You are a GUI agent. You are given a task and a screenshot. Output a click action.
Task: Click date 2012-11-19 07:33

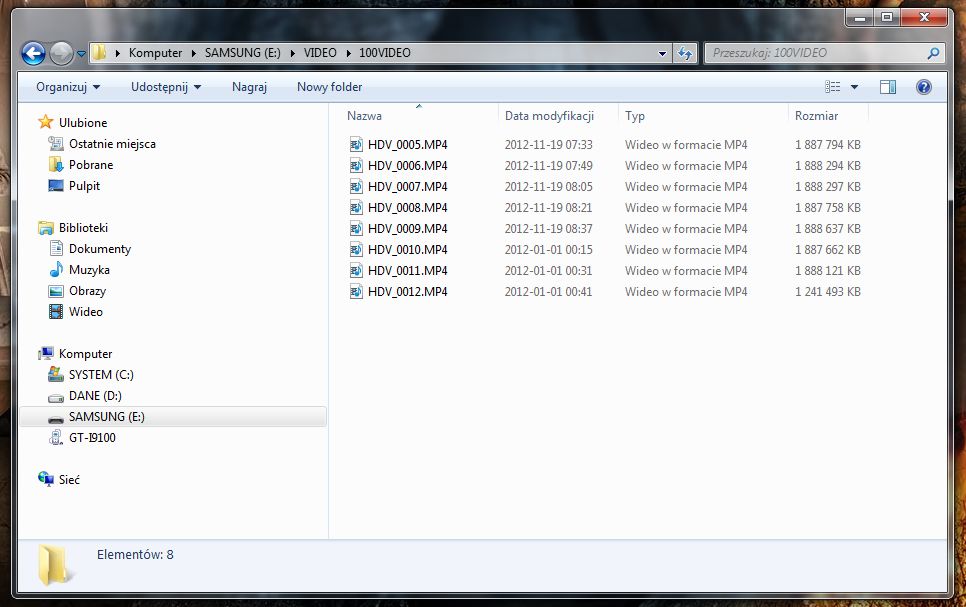[x=548, y=145]
